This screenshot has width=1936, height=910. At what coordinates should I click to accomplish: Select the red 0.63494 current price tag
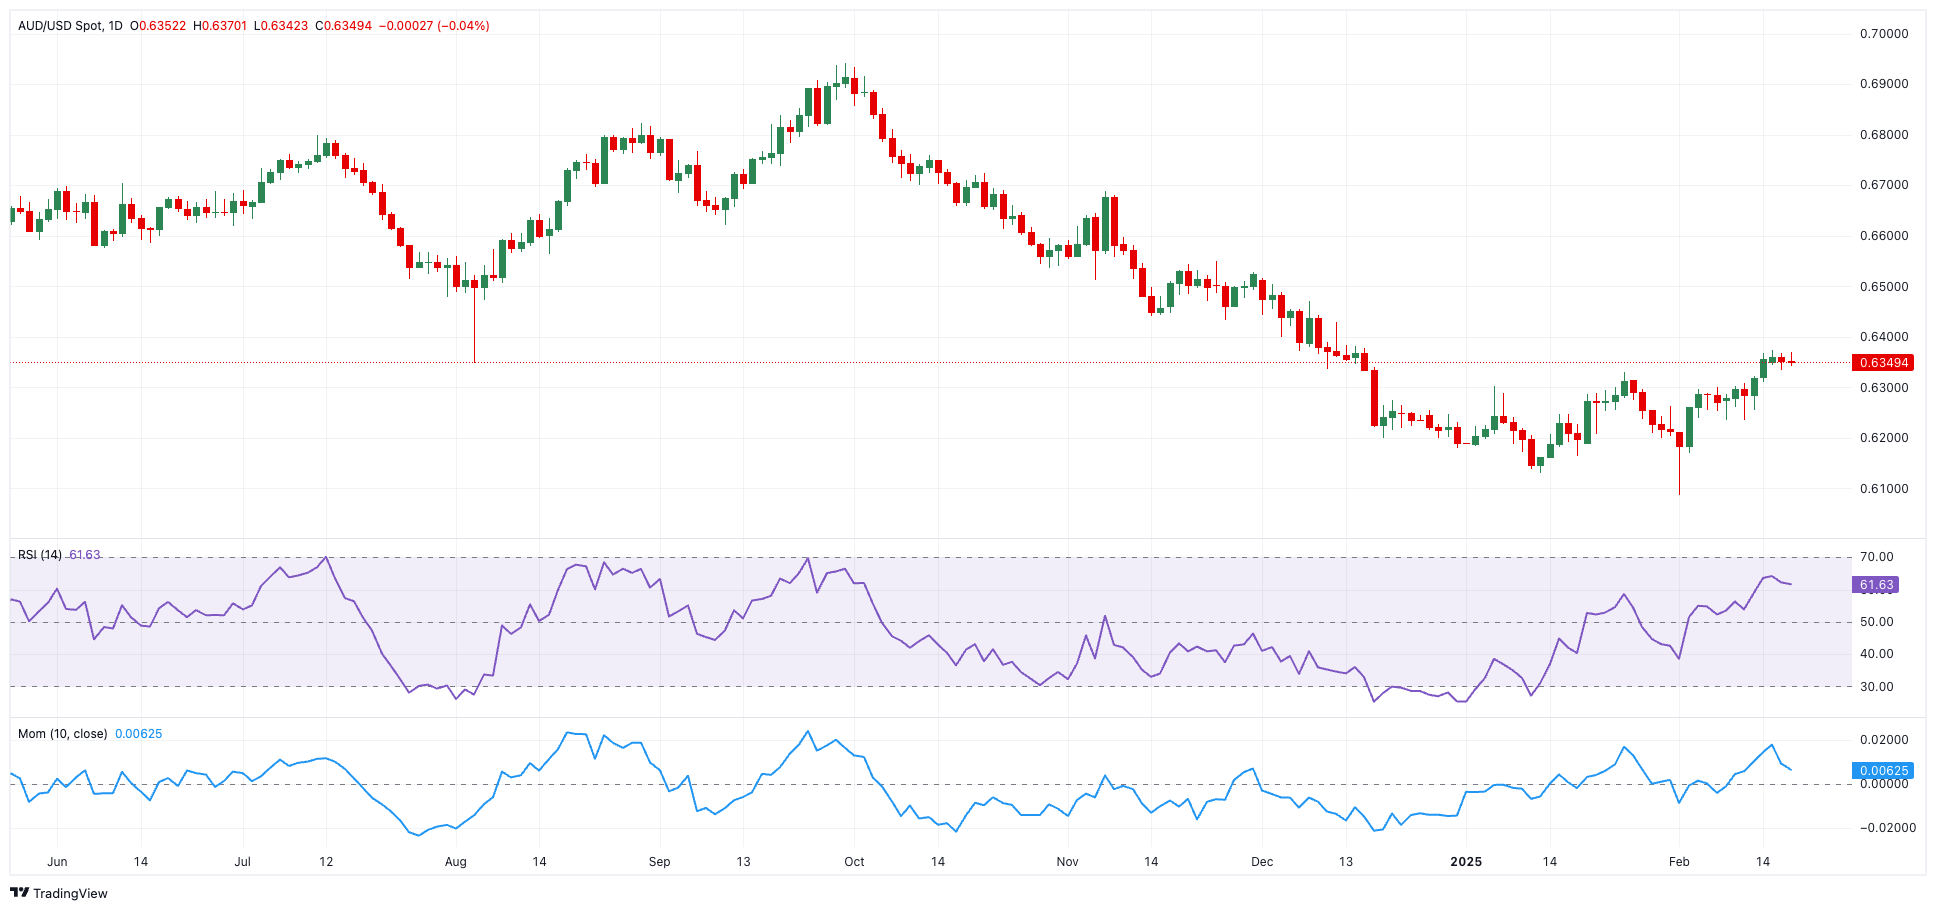1885,362
